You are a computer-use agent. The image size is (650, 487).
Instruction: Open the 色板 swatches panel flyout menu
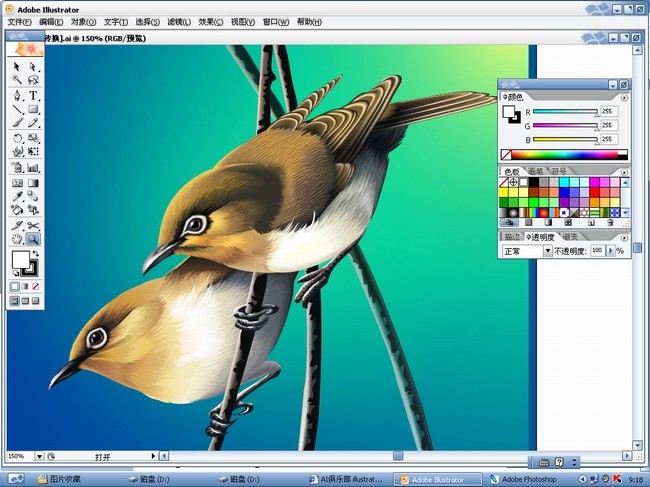tap(624, 172)
